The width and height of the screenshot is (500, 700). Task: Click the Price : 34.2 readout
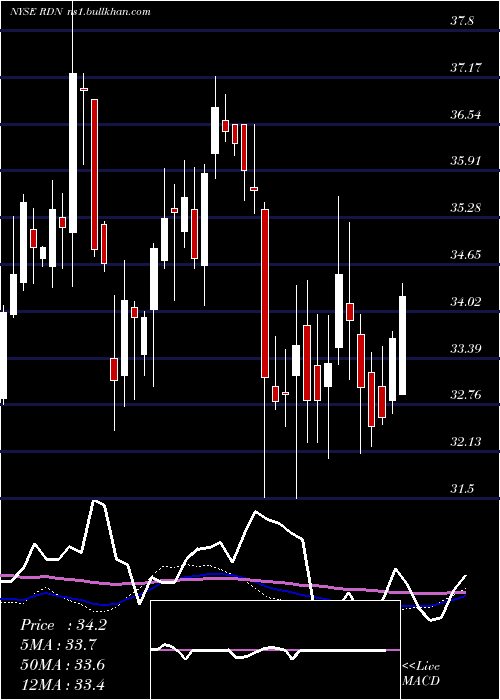point(63,625)
